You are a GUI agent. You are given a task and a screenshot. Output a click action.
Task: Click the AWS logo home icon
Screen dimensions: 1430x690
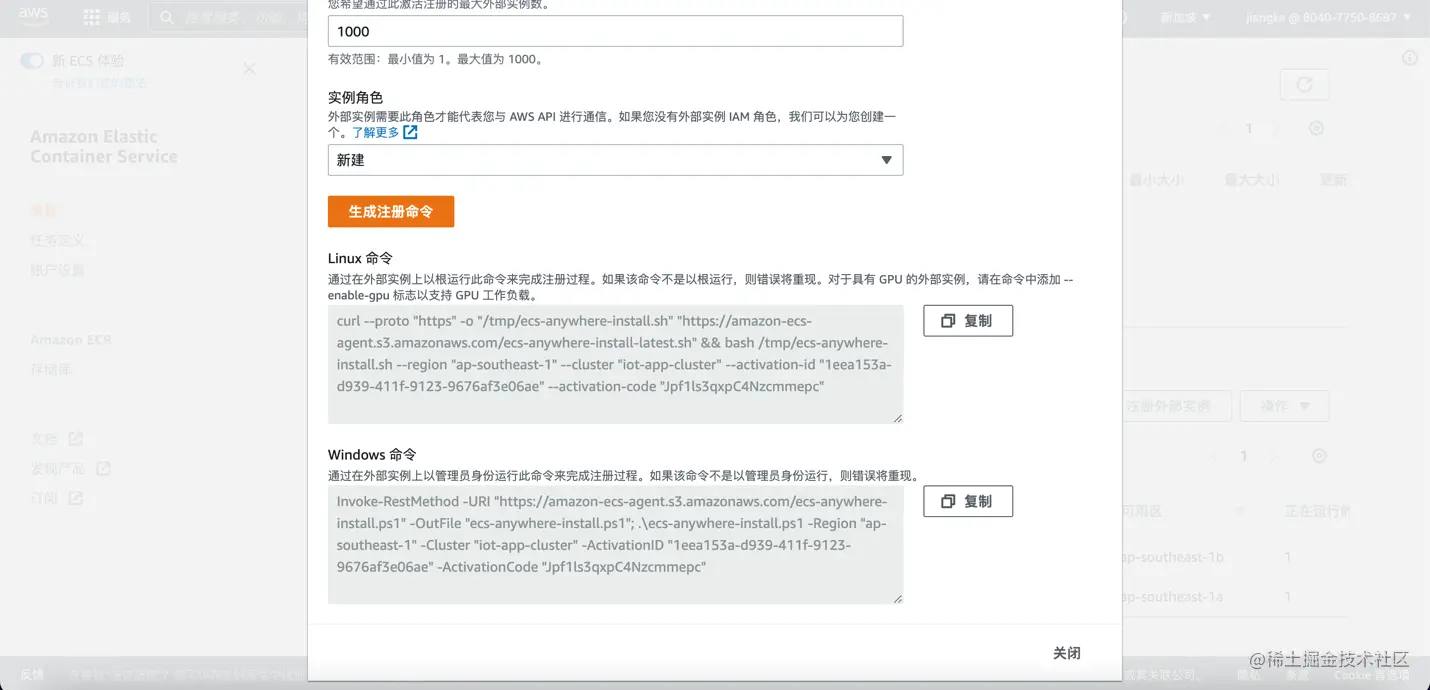tap(33, 16)
